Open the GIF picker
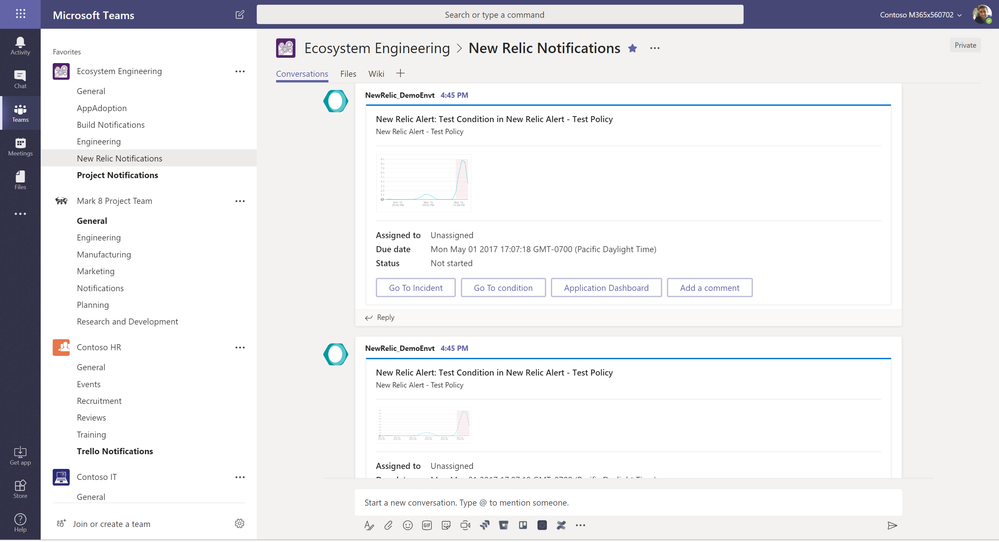This screenshot has height=542, width=999. point(427,525)
